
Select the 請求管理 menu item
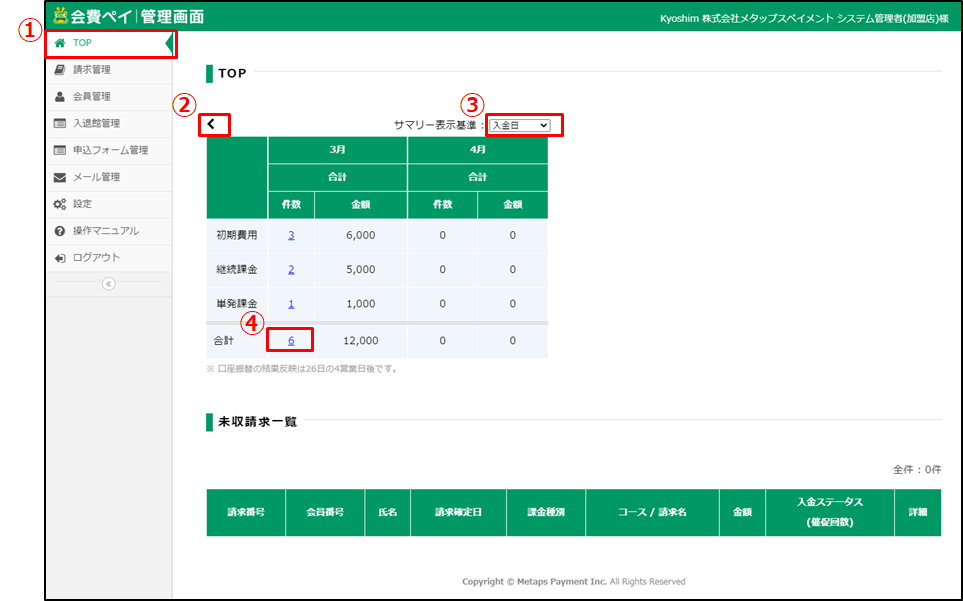point(92,70)
